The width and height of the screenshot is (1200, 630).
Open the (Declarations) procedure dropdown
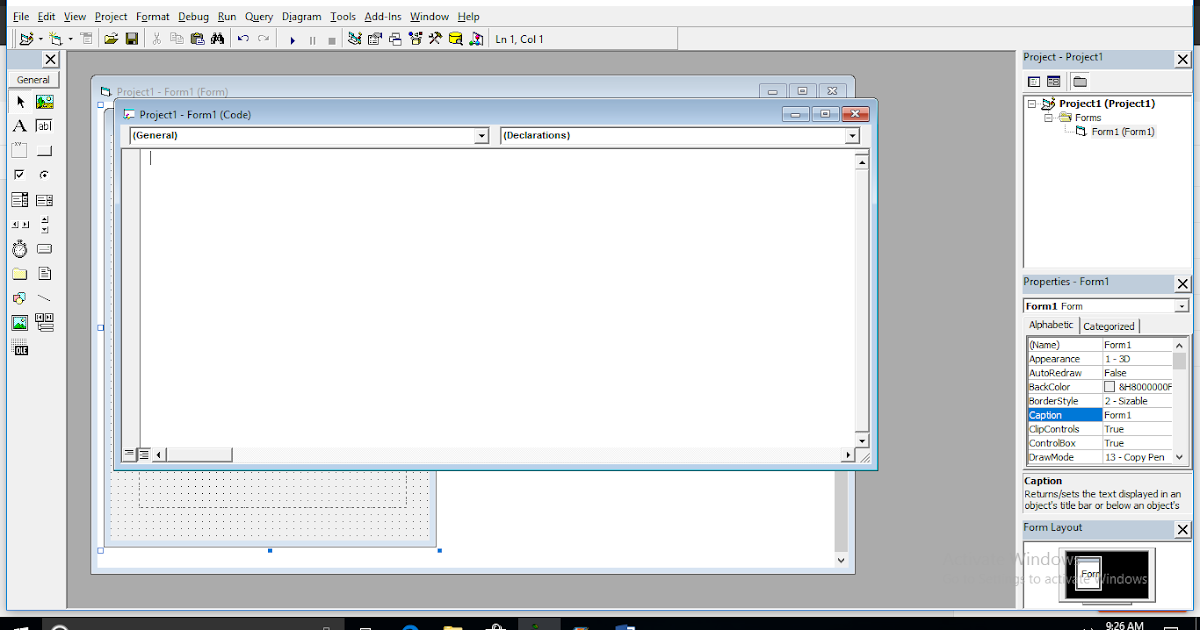point(852,135)
